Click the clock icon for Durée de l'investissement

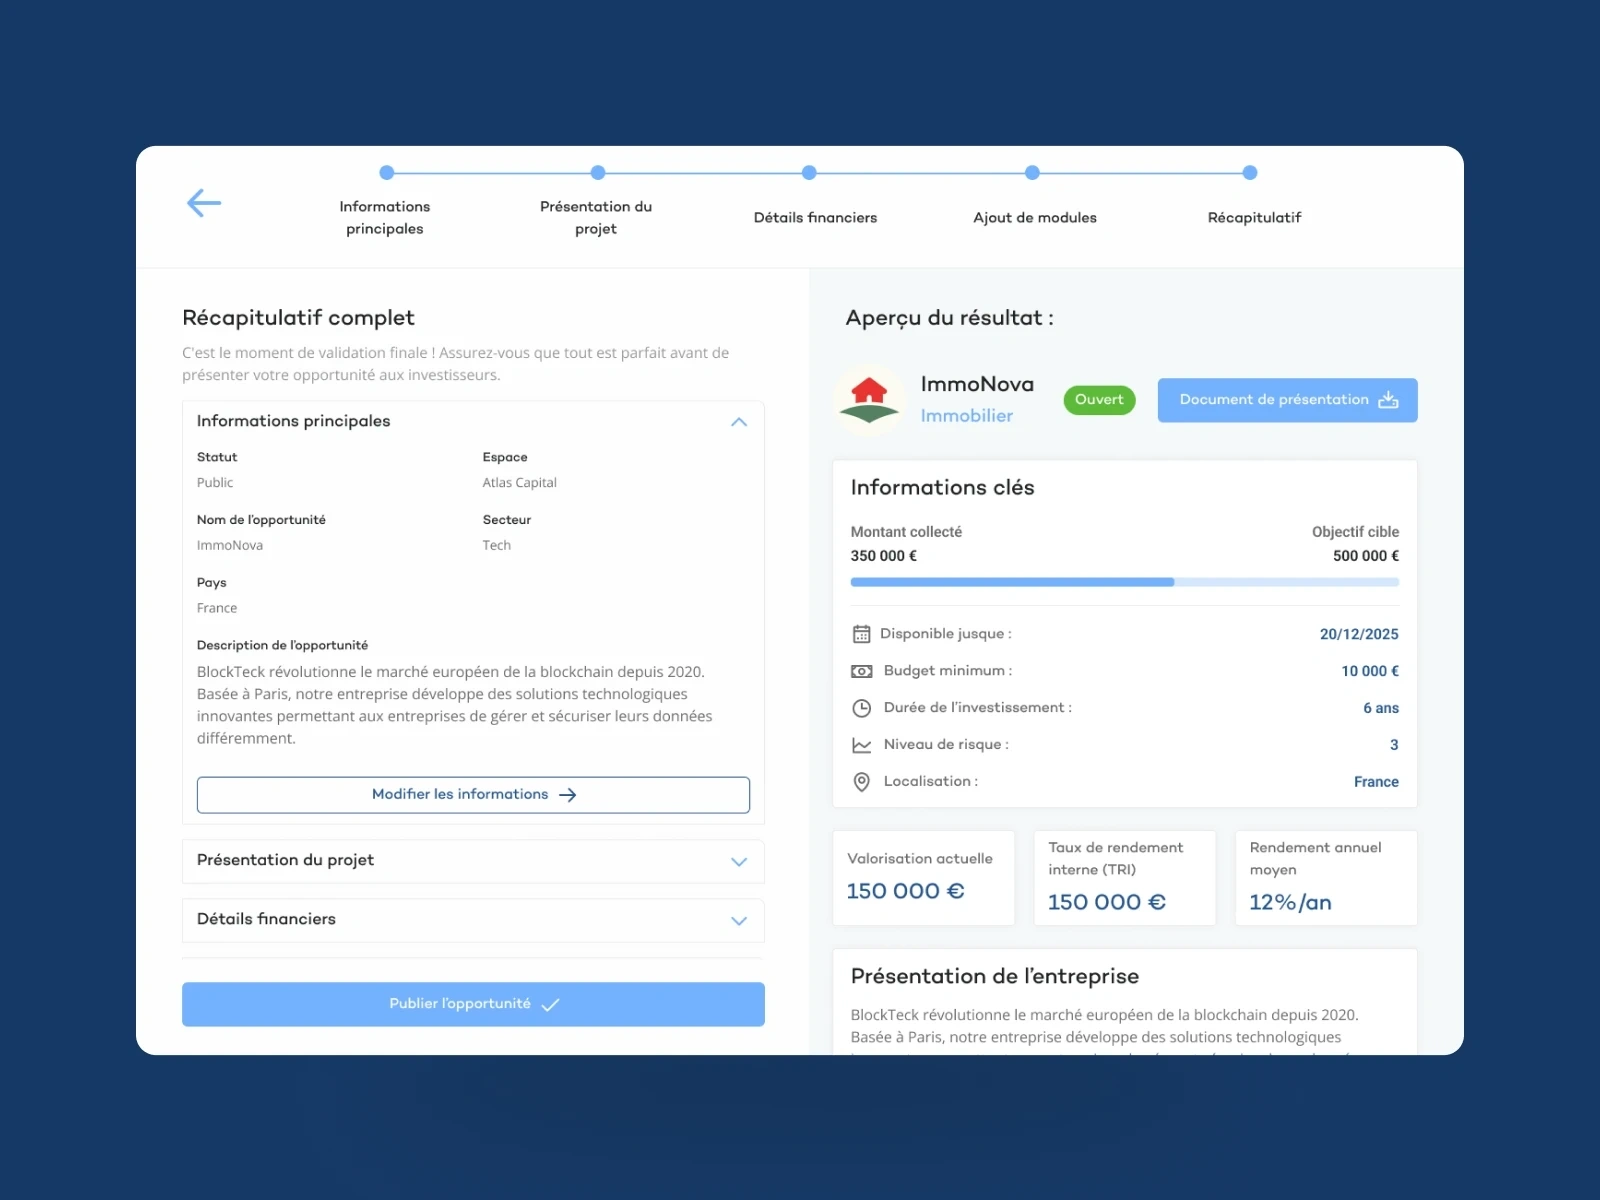coord(861,708)
